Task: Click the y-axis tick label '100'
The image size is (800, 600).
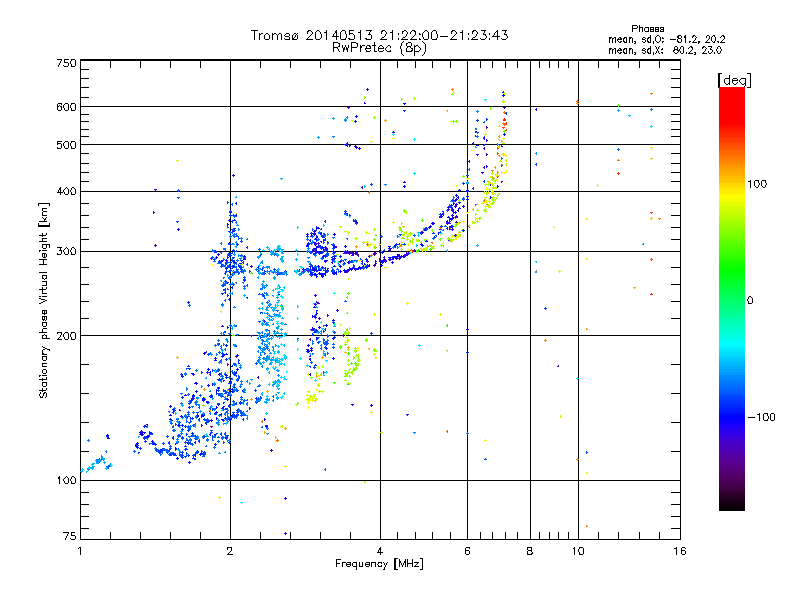Action: pyautogui.click(x=66, y=481)
